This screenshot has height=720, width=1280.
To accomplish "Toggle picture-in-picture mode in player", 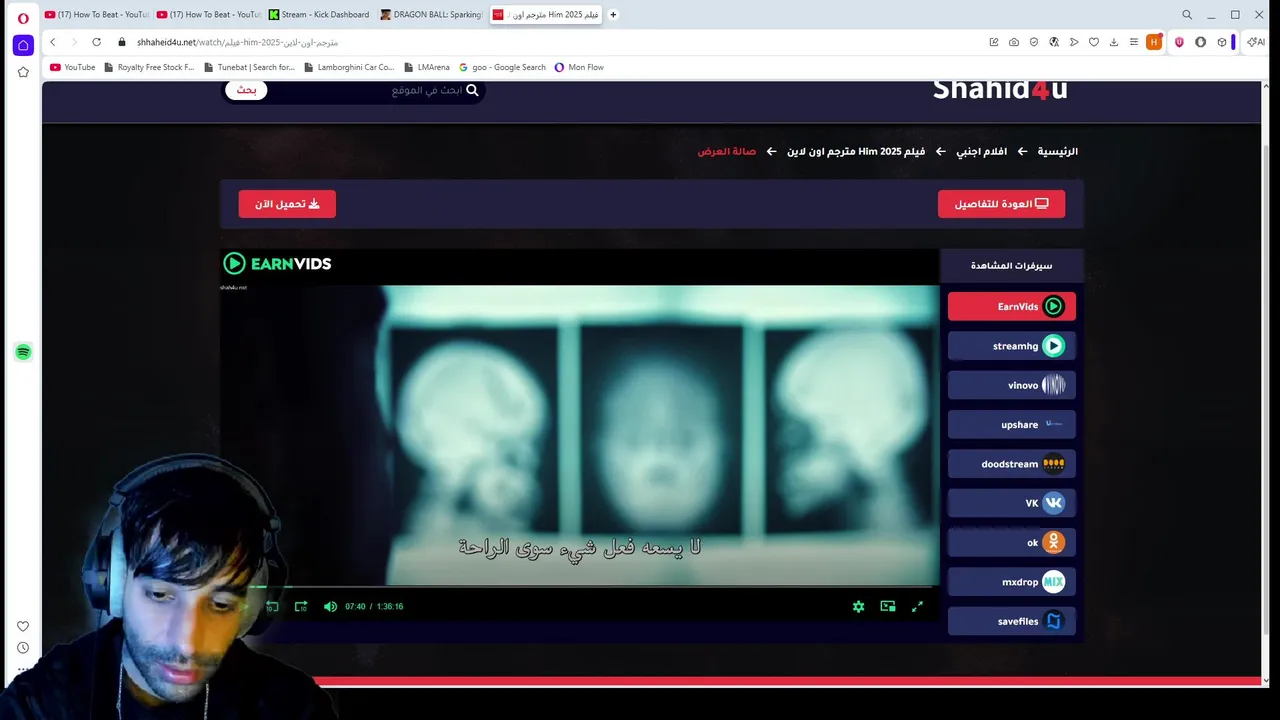I will 888,606.
